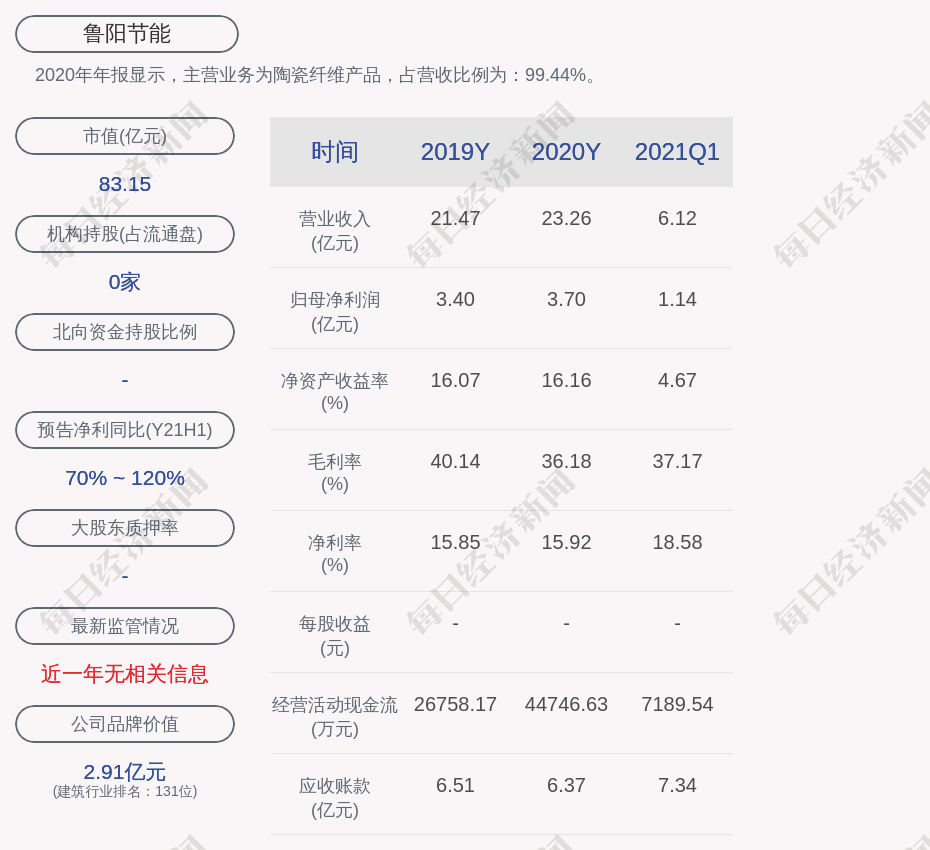Click the 44746.63 cash flow cell
Screen dimensions: 930x850
click(566, 704)
